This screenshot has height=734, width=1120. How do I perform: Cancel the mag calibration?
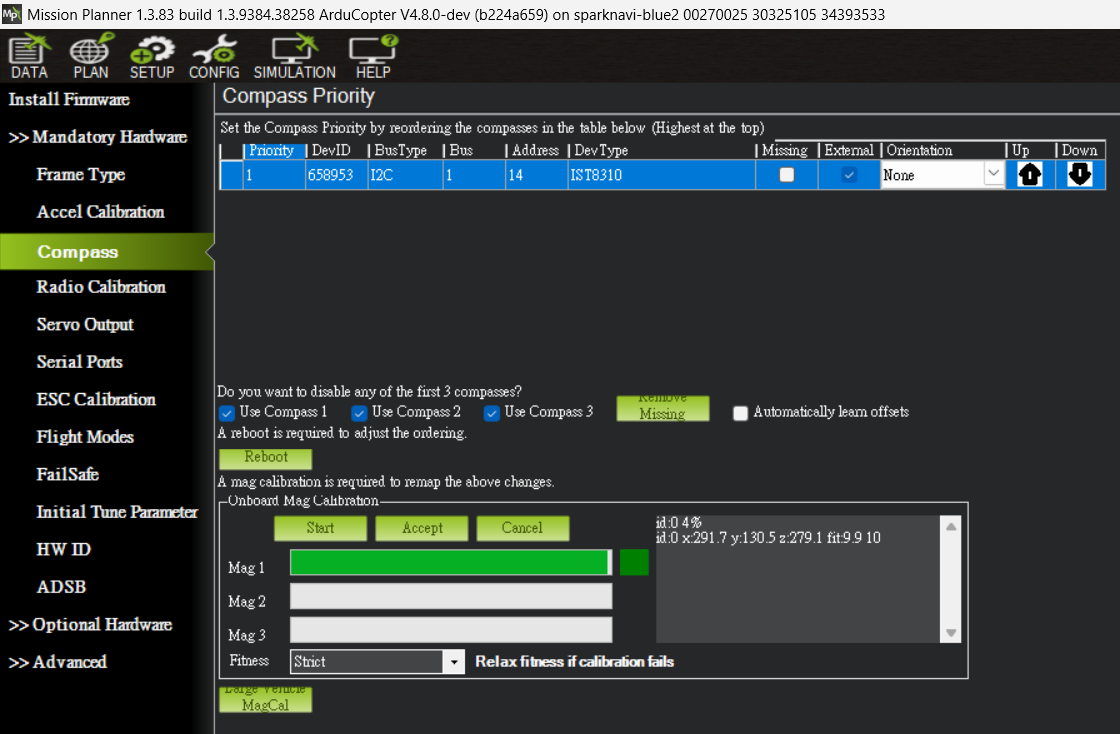click(522, 528)
